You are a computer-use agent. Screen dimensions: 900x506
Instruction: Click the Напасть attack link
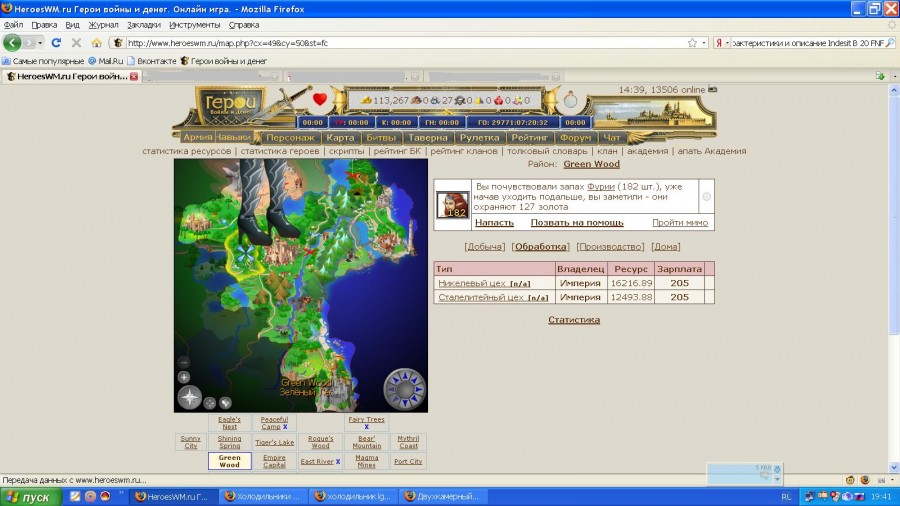point(494,223)
